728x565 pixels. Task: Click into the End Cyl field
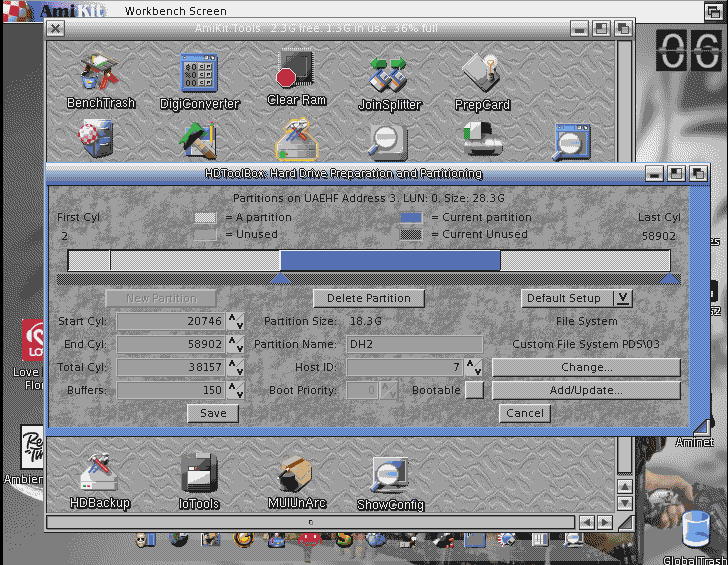(x=171, y=344)
